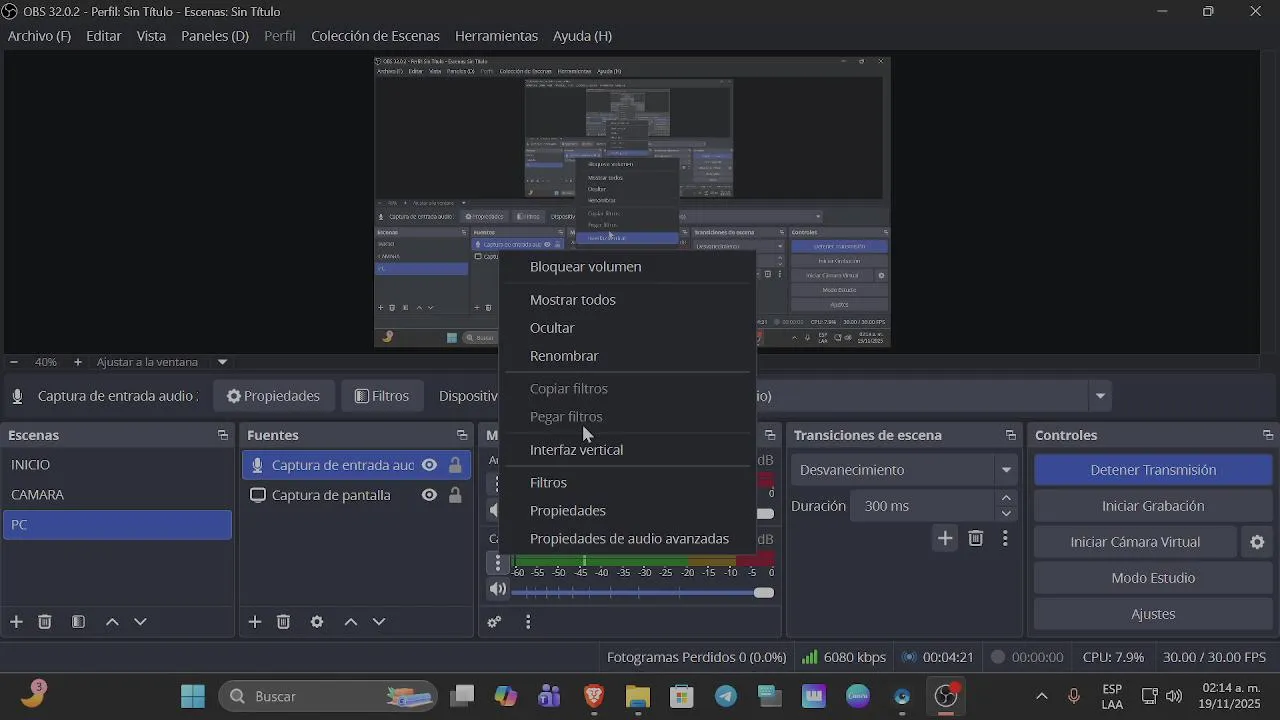Open scene filters icon in Escenas toolbar
Image resolution: width=1280 pixels, height=720 pixels.
click(x=78, y=622)
